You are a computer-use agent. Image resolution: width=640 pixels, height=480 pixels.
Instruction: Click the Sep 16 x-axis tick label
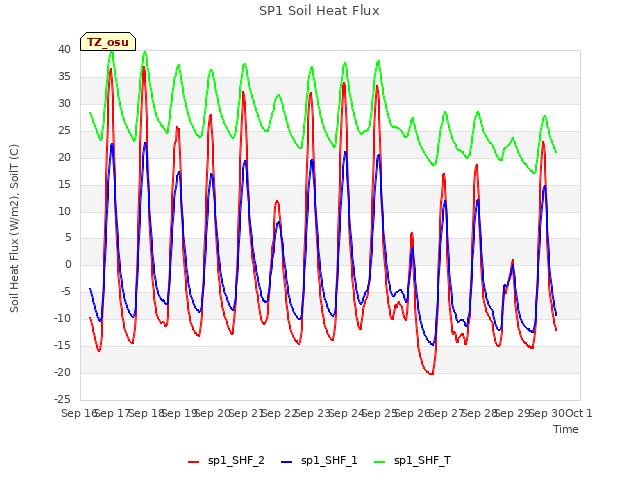[79, 413]
